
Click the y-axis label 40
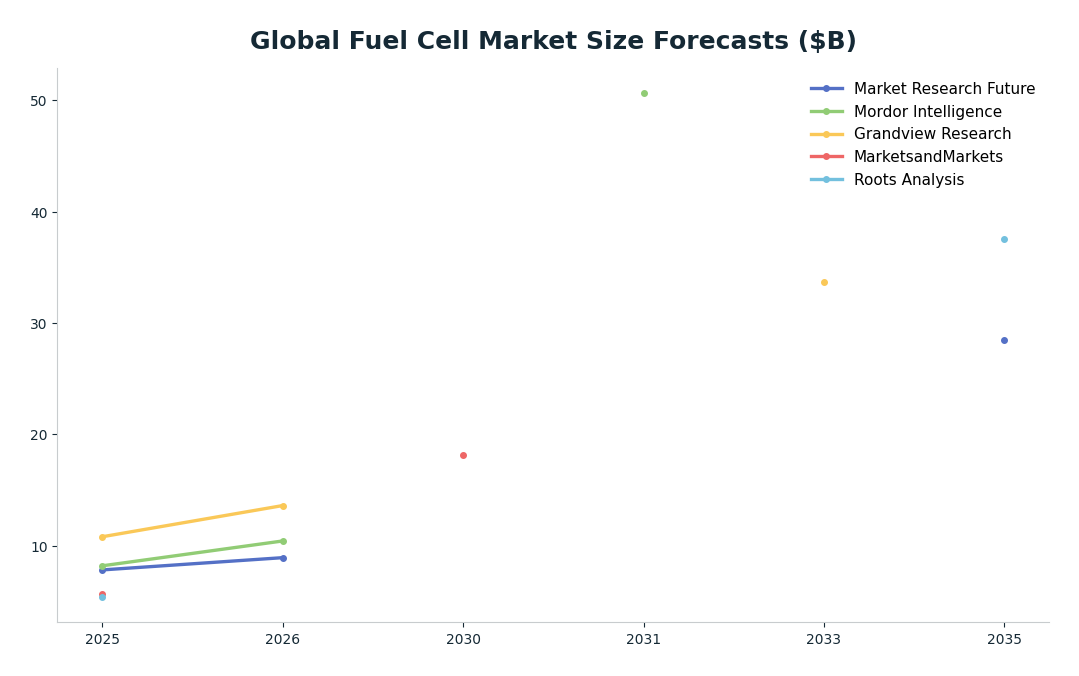tap(39, 213)
